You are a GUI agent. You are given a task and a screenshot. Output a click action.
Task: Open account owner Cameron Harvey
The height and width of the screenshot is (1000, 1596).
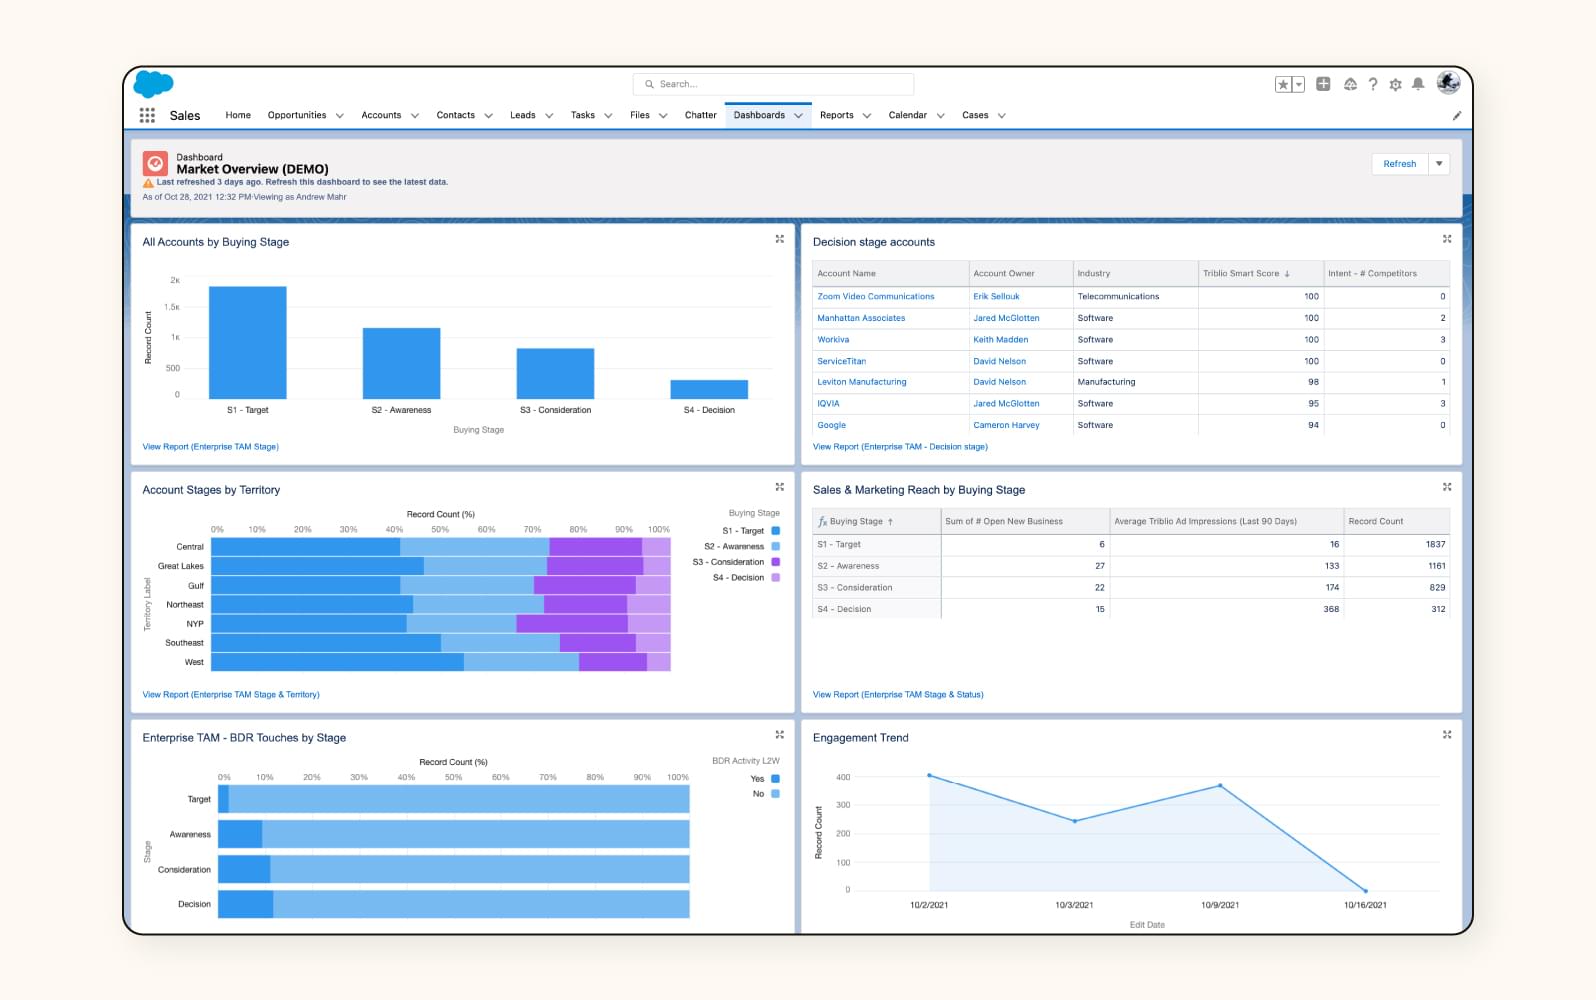(x=1006, y=425)
